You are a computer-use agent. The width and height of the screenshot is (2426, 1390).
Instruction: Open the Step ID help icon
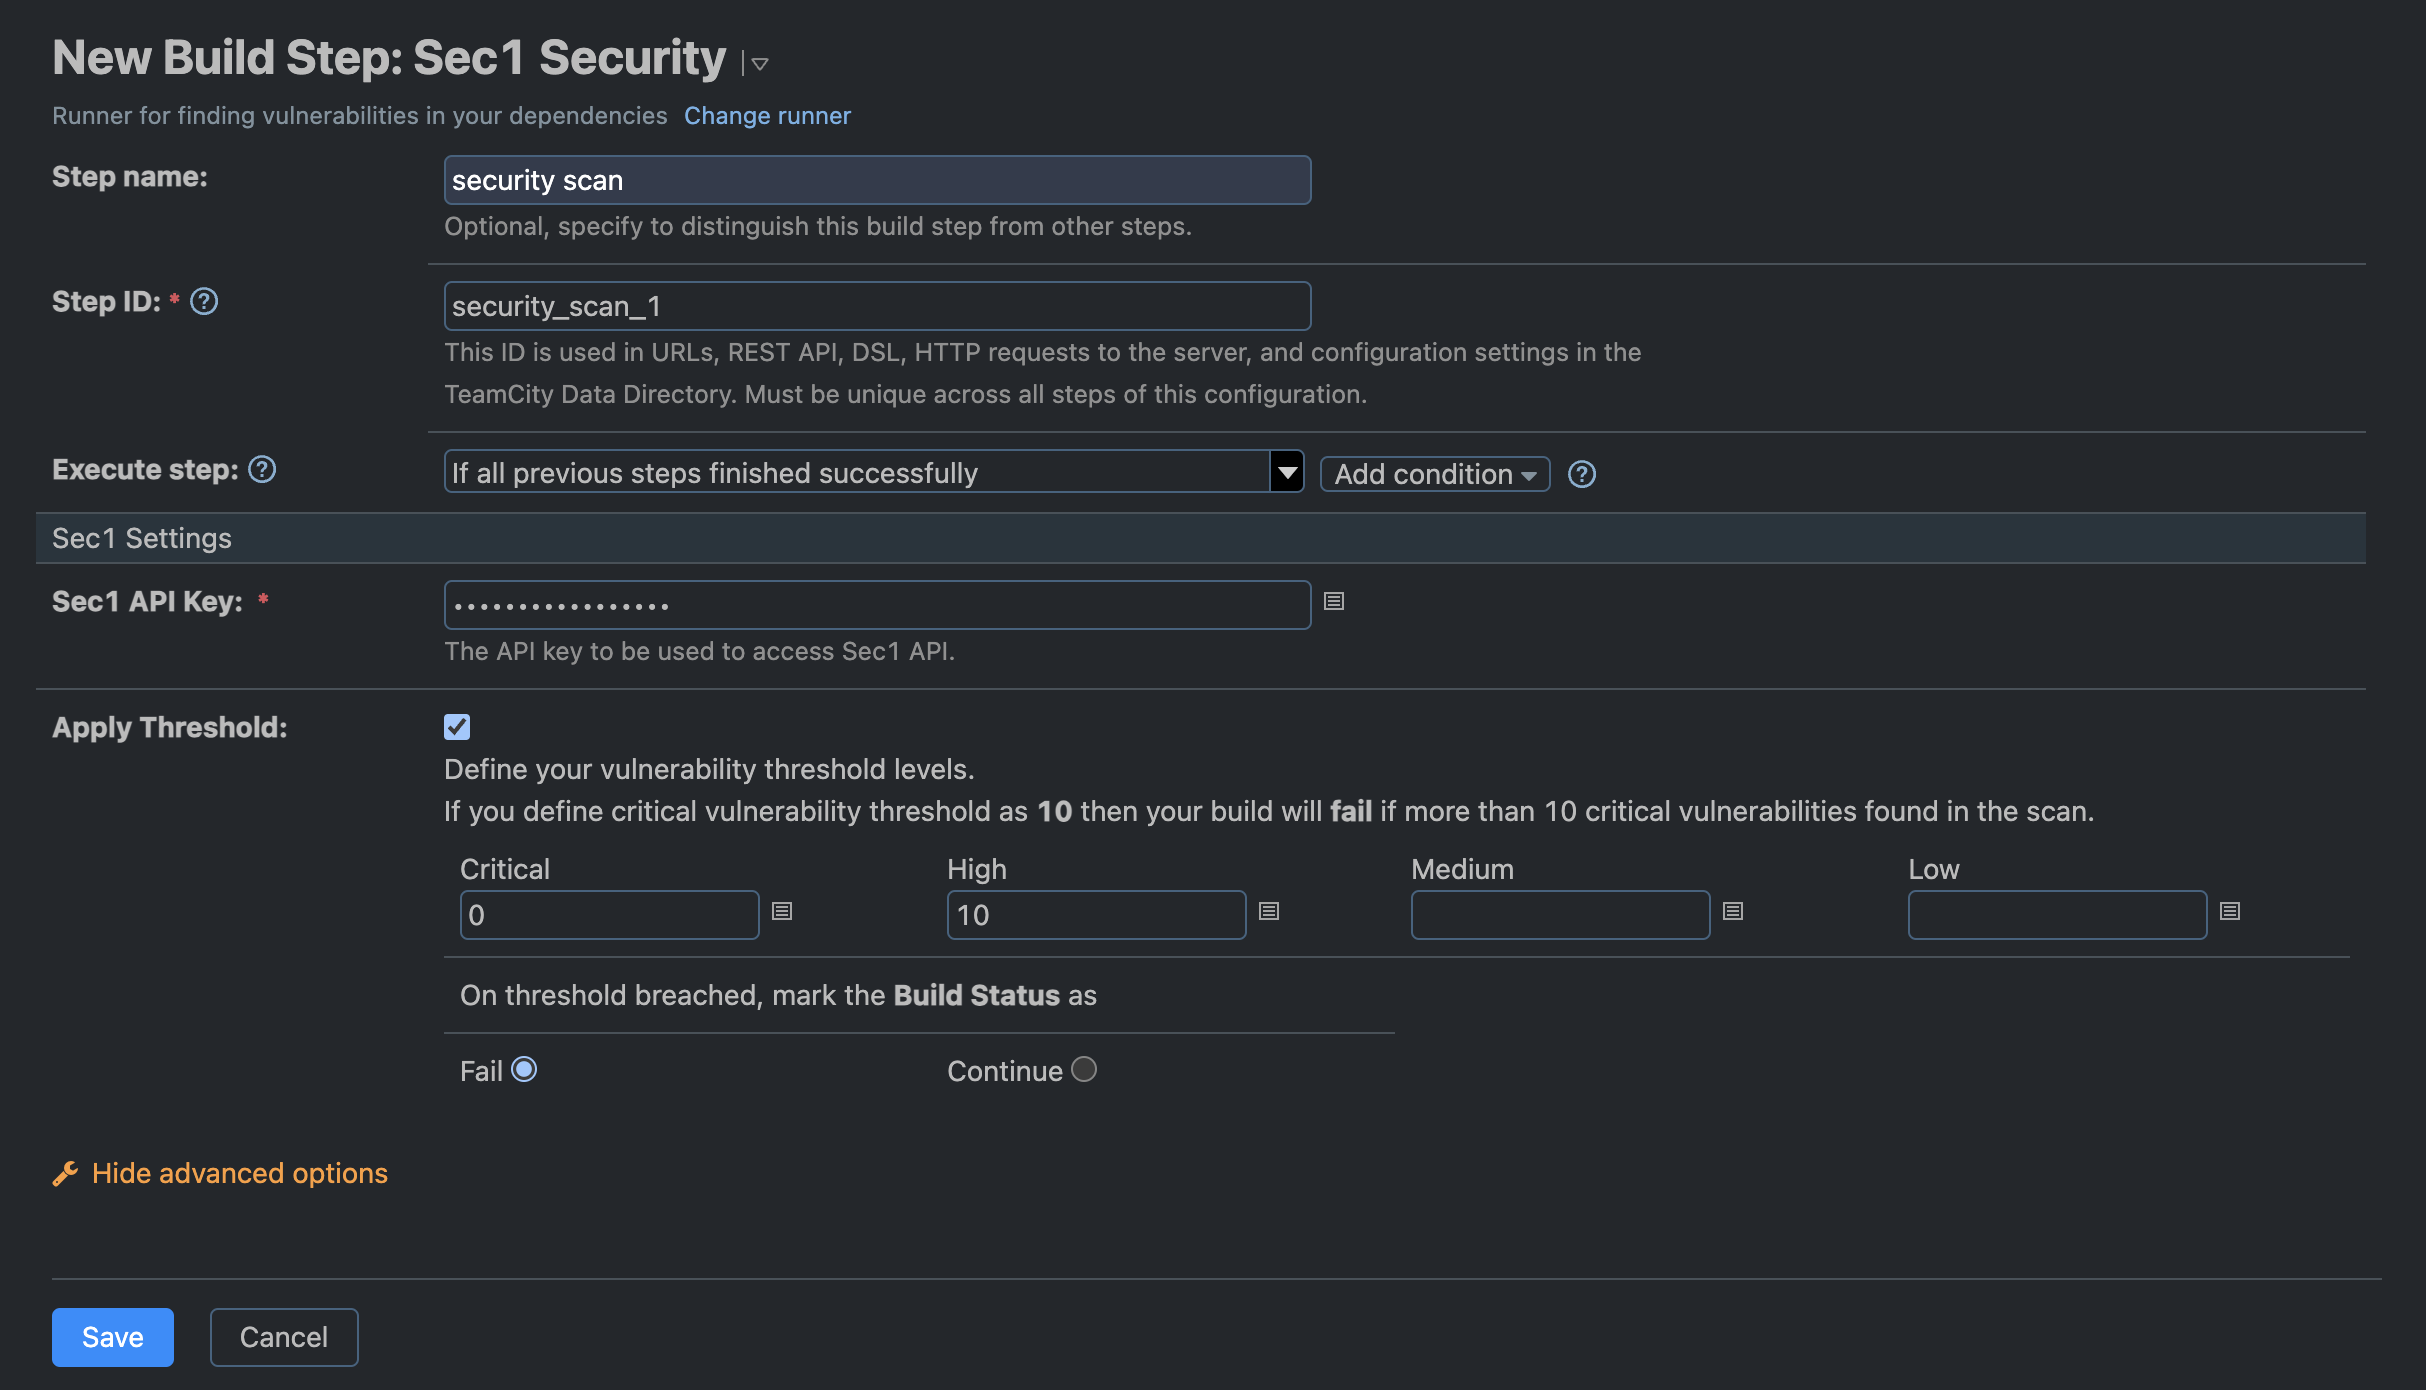204,301
